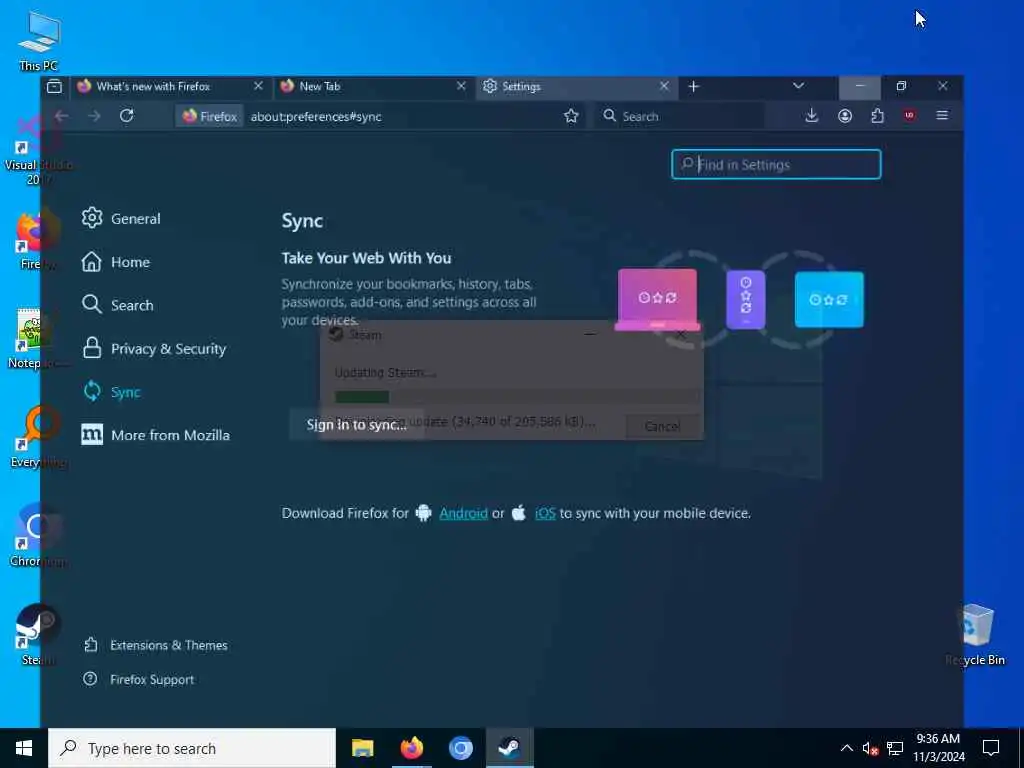Click the Sign in to sync button
The height and width of the screenshot is (768, 1024).
pyautogui.click(x=357, y=424)
